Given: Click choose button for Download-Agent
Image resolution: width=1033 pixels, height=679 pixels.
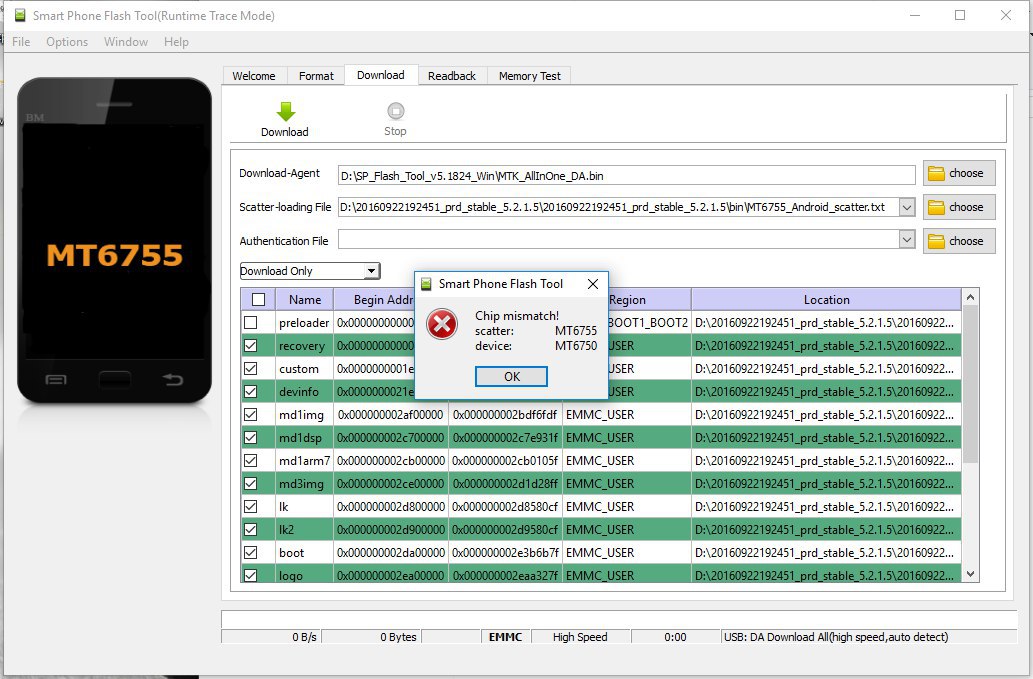Looking at the screenshot, I should pyautogui.click(x=959, y=173).
